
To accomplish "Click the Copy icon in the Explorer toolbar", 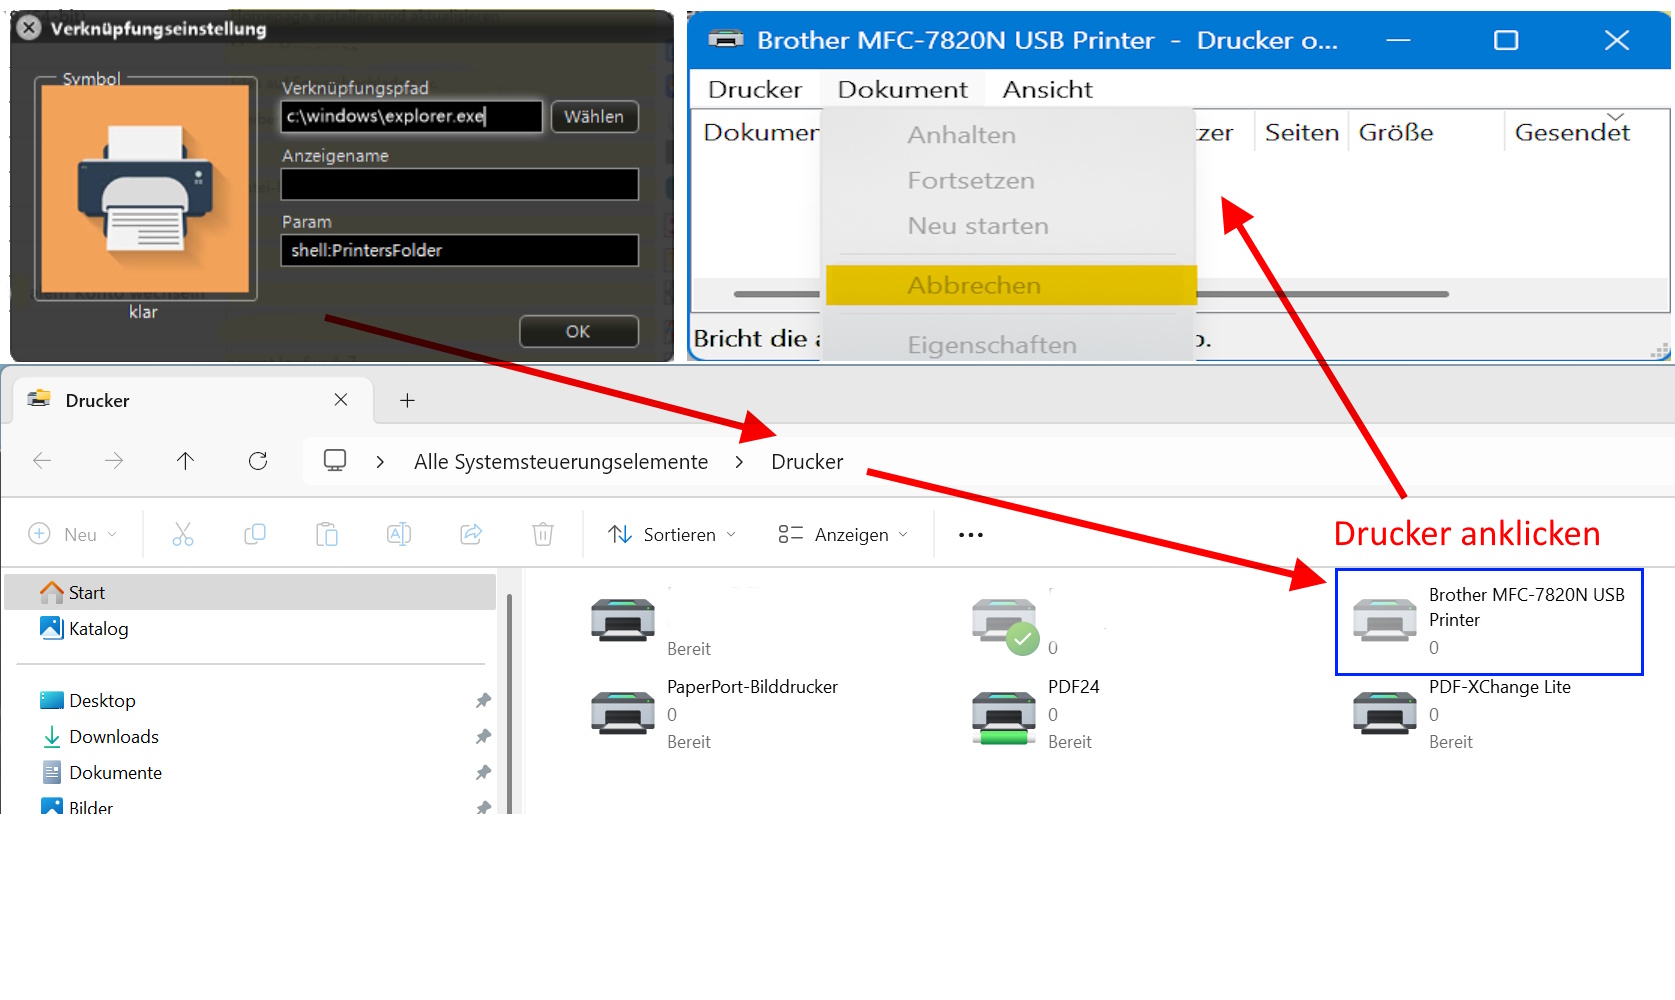I will [255, 535].
